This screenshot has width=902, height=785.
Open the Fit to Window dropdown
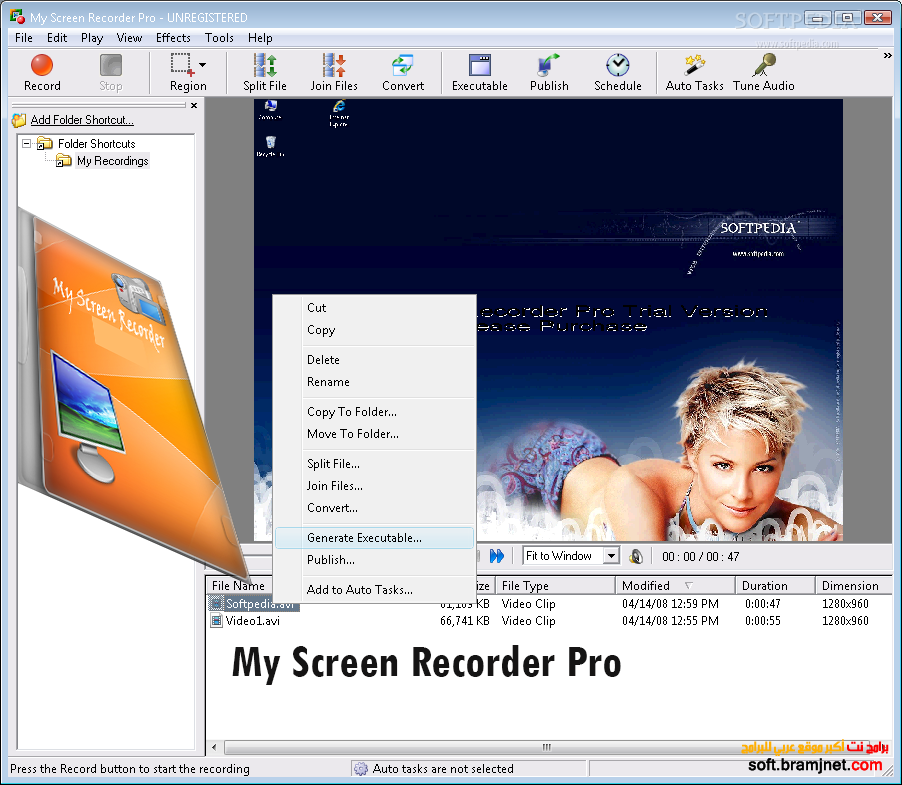click(x=611, y=556)
